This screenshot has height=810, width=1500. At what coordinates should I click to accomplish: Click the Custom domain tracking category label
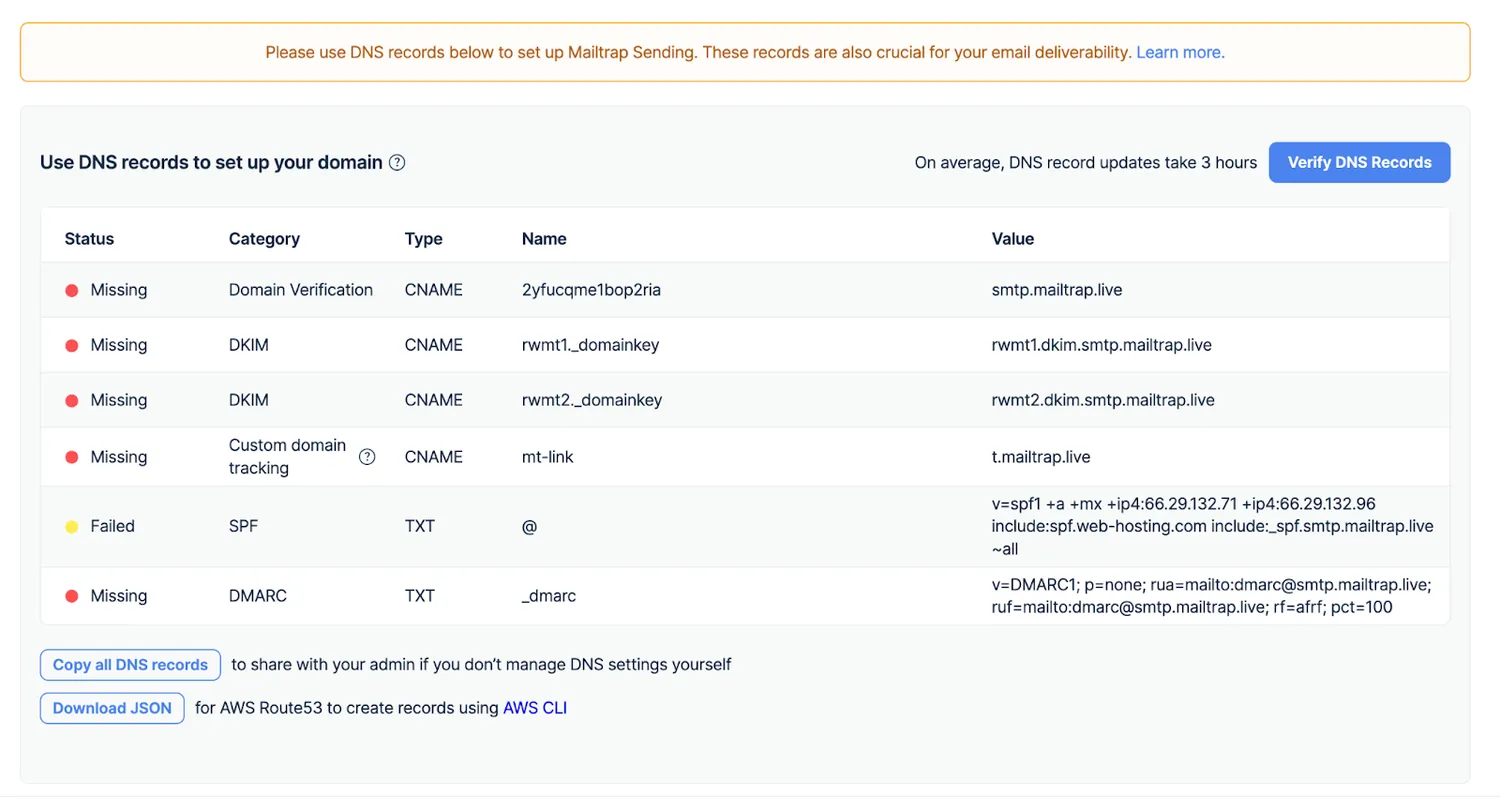[x=287, y=457]
